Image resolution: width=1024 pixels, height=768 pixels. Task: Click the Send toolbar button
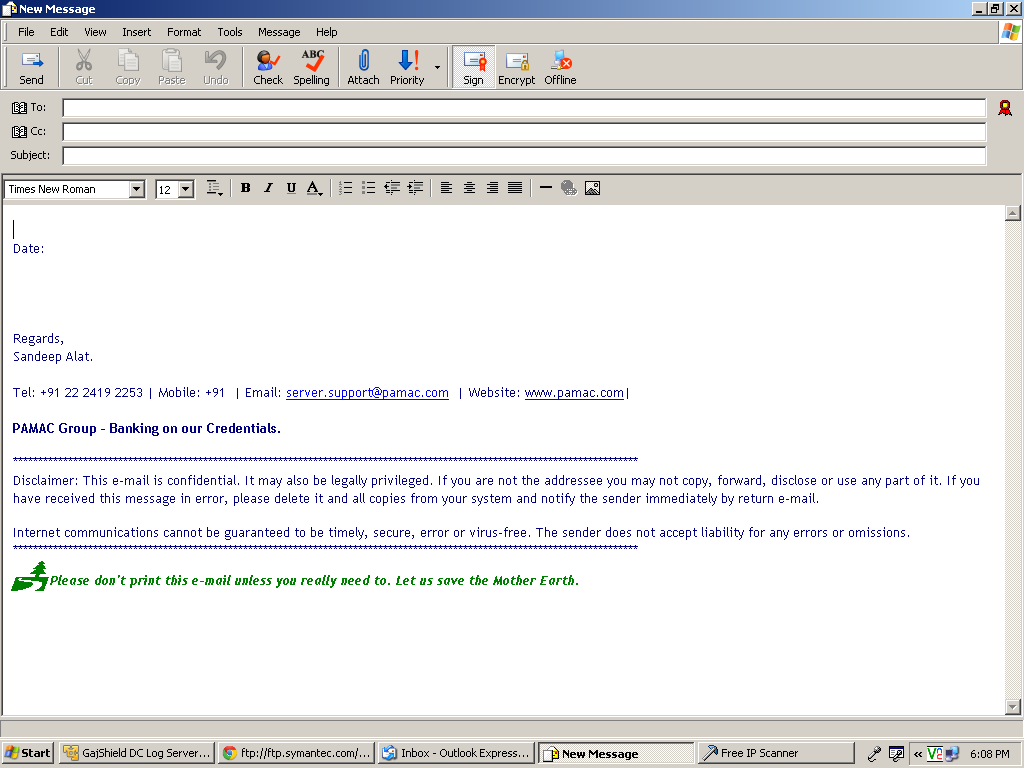click(32, 67)
